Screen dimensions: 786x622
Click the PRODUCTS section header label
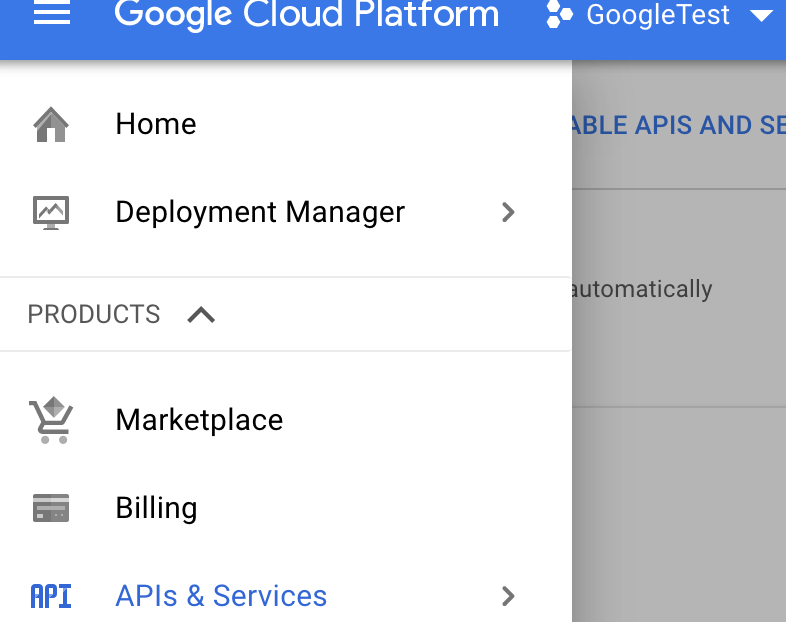[94, 314]
